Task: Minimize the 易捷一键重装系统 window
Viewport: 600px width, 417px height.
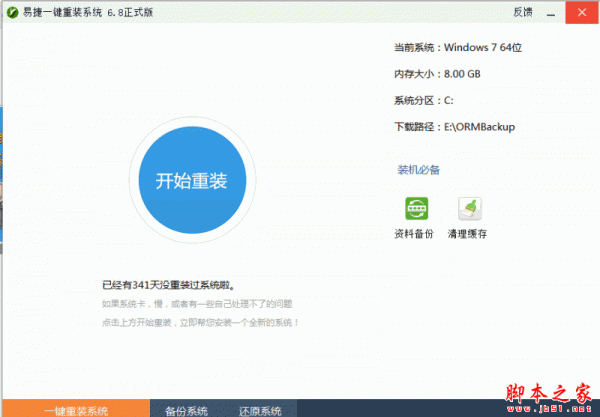Action: [551, 13]
